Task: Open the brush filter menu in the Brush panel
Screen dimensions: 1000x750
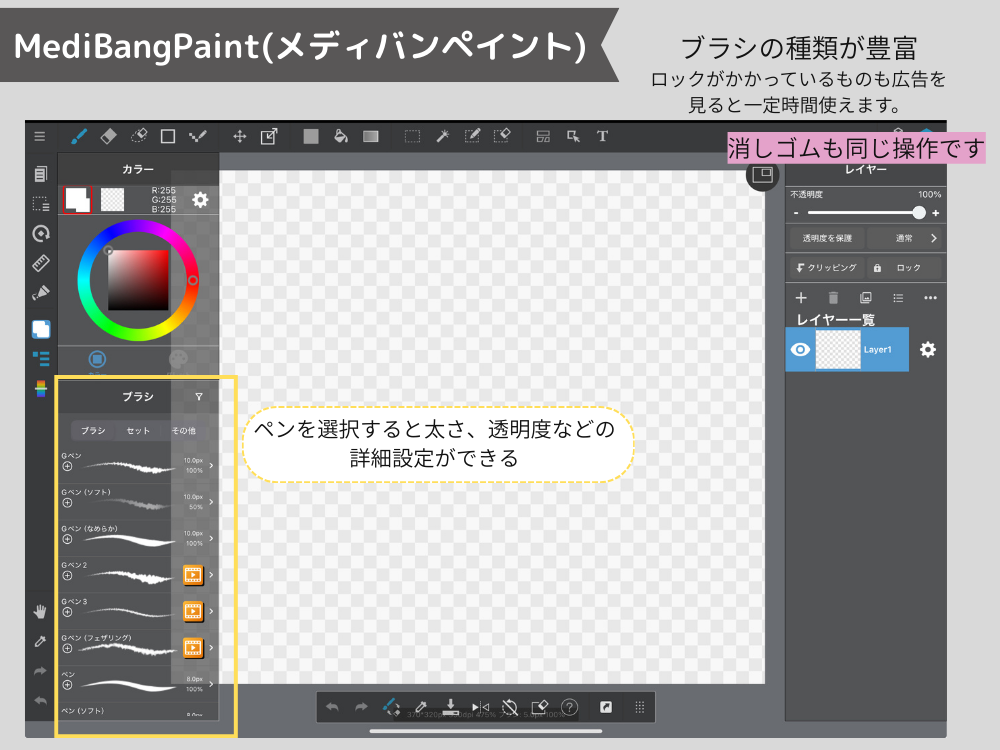Action: [x=197, y=396]
